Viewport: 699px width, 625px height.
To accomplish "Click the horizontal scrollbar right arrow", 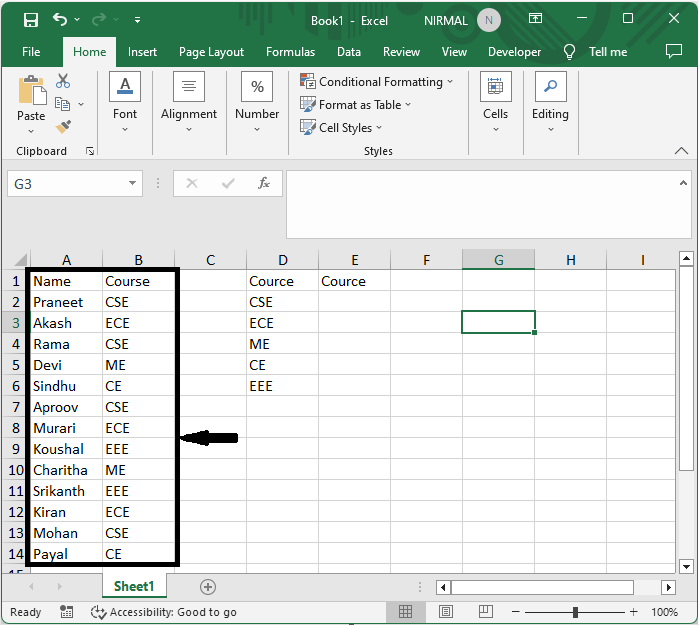I will click(668, 588).
